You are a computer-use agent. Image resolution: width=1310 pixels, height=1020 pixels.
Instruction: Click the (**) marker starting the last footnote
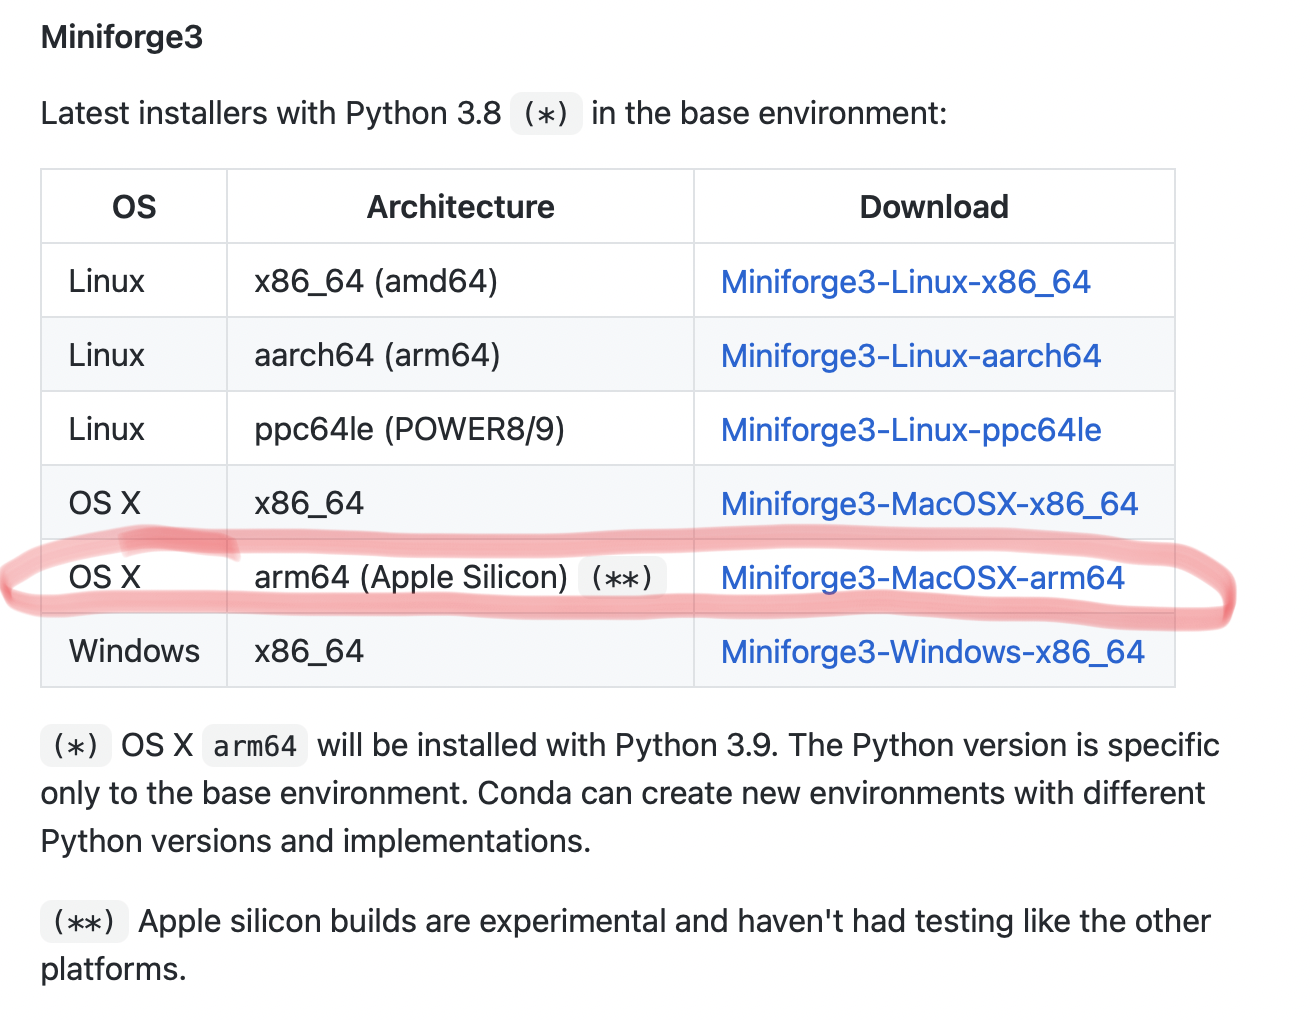point(84,922)
